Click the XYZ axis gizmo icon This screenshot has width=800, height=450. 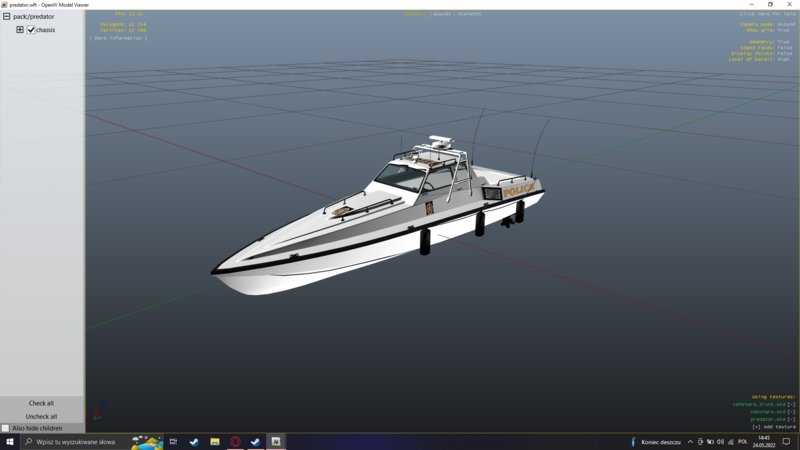click(99, 411)
